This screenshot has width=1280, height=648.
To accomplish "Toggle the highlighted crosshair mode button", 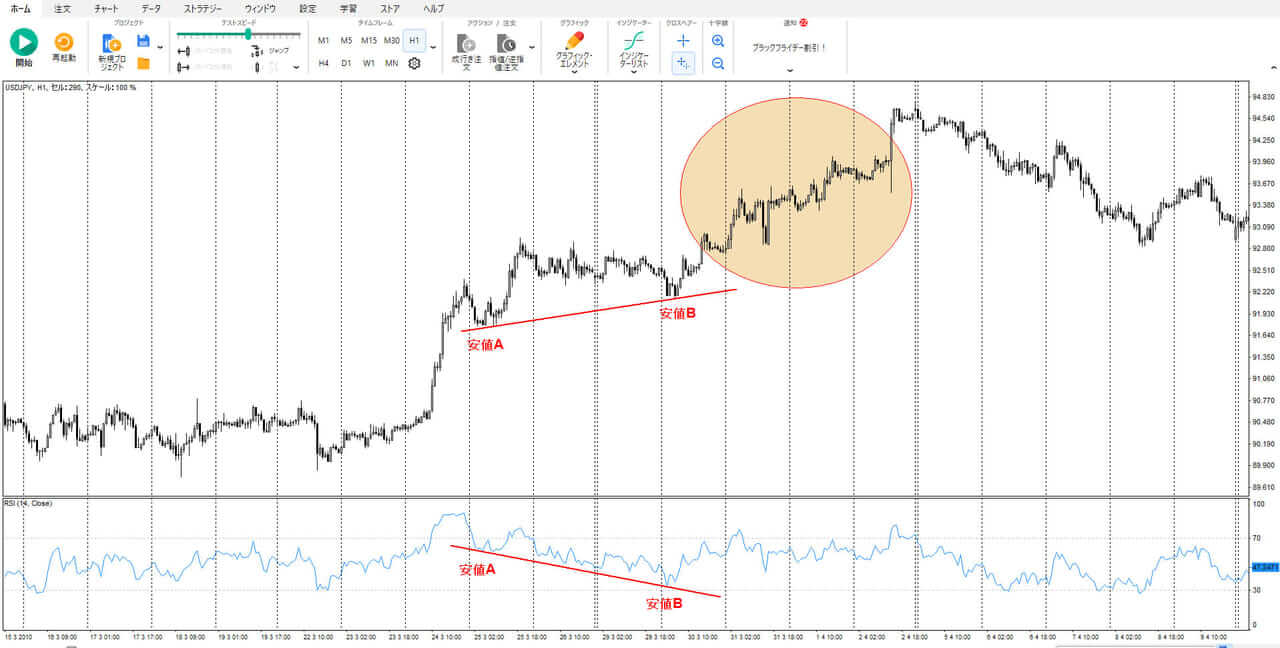I will (x=683, y=63).
